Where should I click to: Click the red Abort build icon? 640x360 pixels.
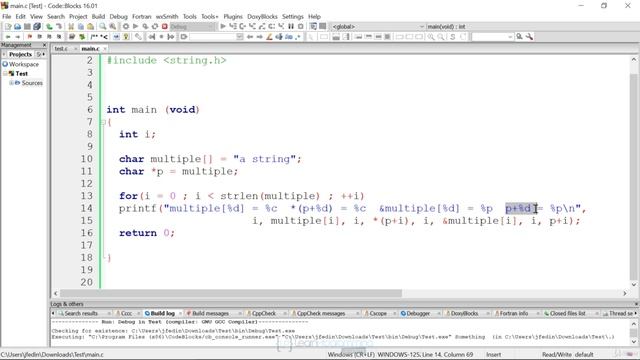[x=164, y=27]
